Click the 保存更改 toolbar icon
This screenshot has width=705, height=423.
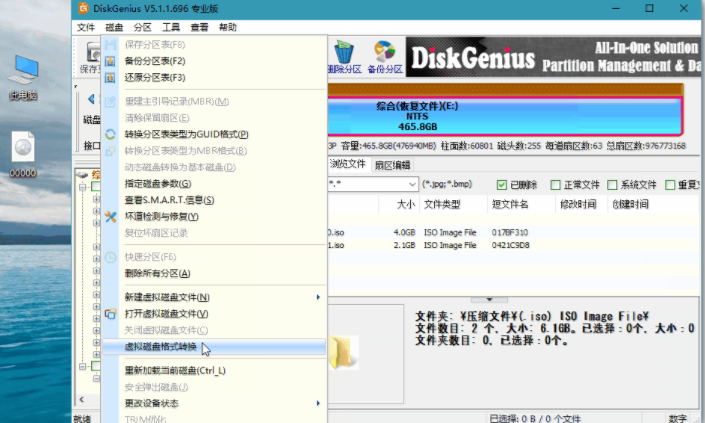click(x=92, y=53)
